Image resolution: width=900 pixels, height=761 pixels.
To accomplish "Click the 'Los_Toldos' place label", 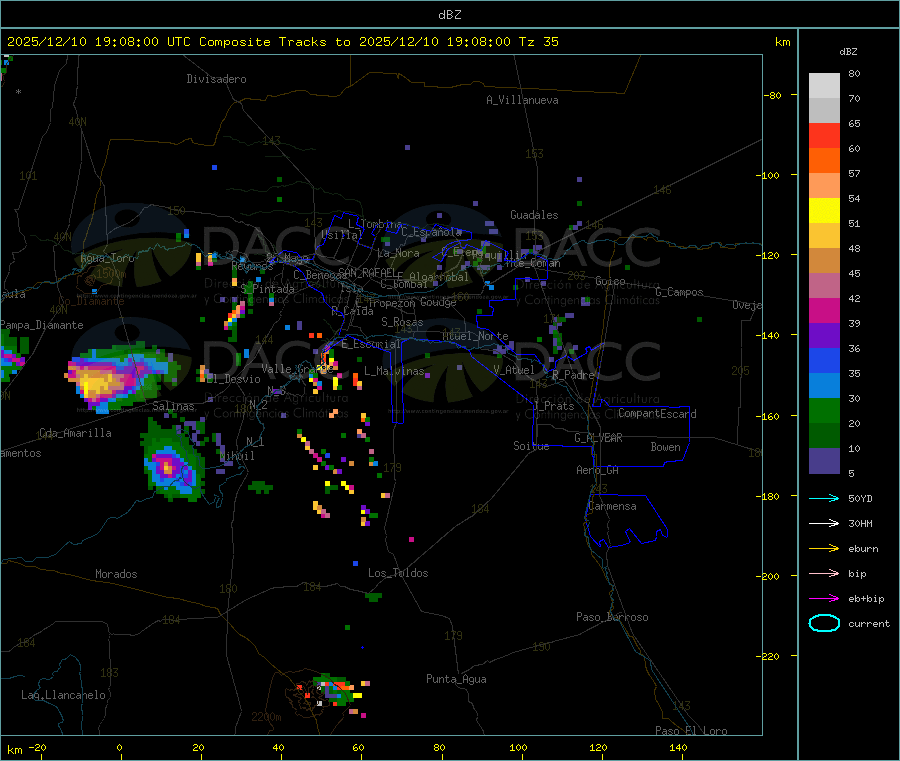I will tap(398, 573).
